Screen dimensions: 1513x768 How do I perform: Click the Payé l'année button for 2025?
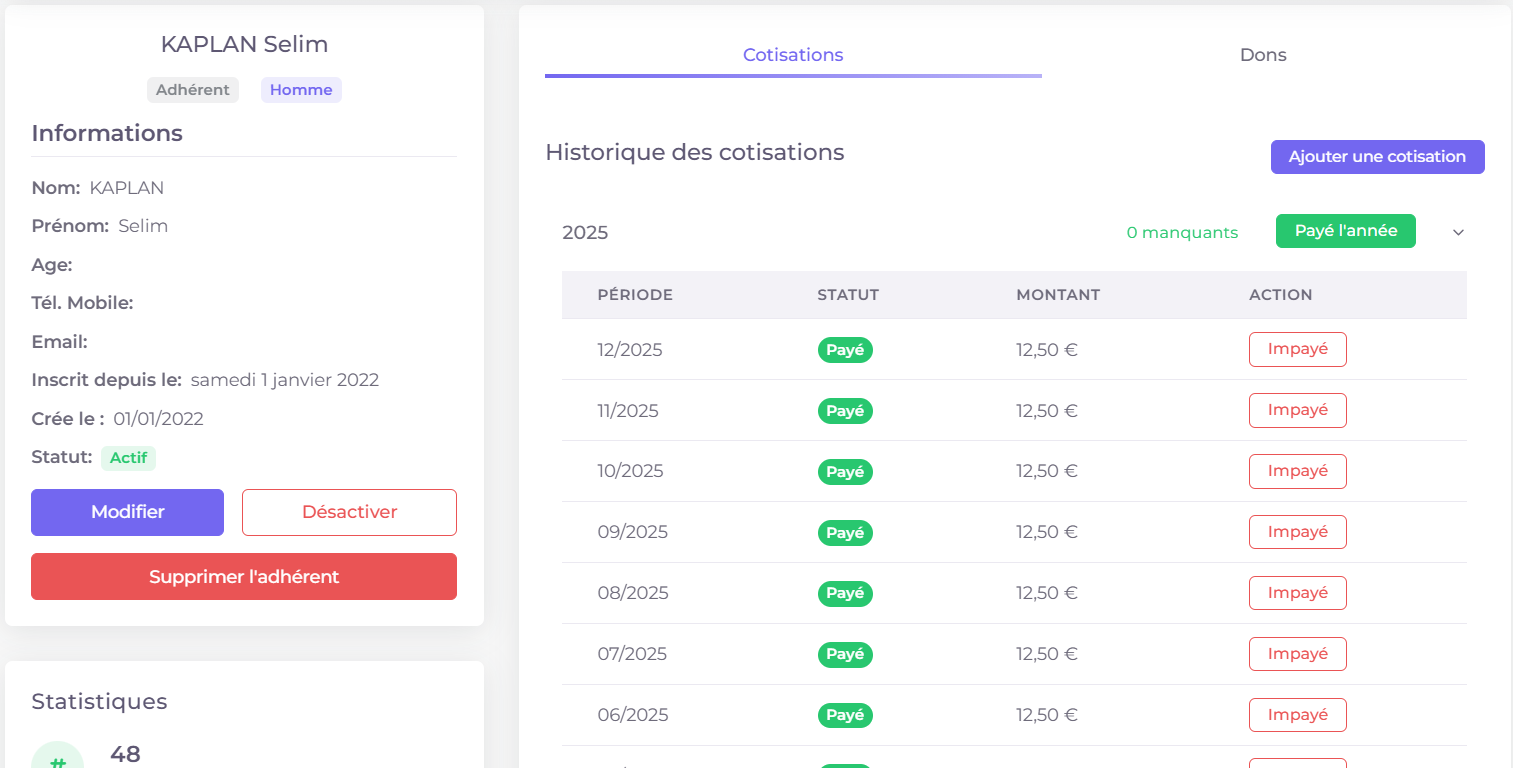1345,230
